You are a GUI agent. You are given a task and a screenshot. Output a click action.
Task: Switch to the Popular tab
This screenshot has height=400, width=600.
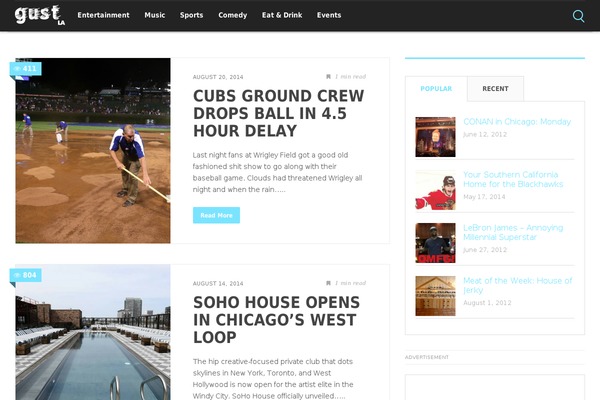pos(436,89)
